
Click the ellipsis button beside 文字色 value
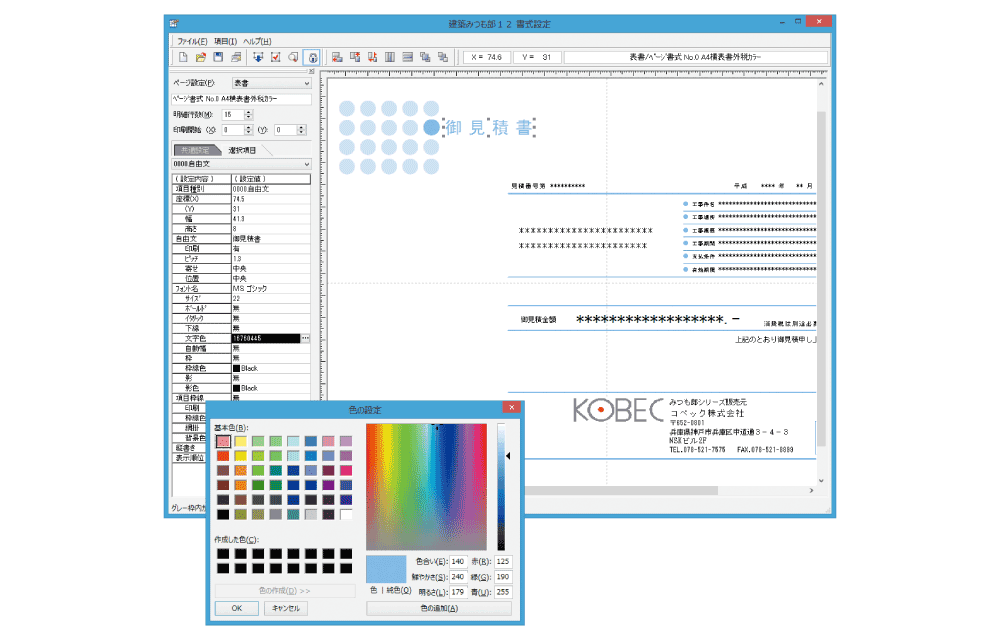(x=305, y=338)
